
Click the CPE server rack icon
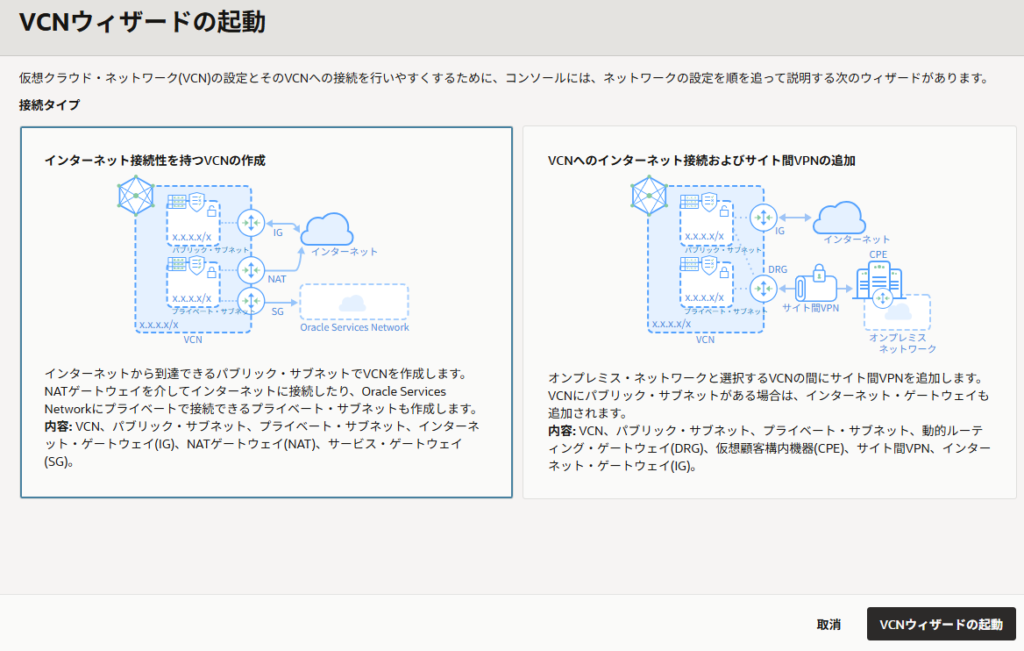tap(878, 285)
